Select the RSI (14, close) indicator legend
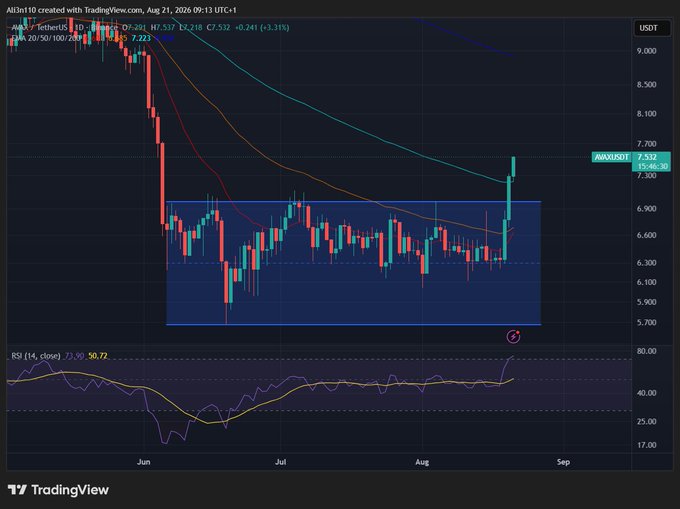Viewport: 680px width, 509px height. (36, 356)
